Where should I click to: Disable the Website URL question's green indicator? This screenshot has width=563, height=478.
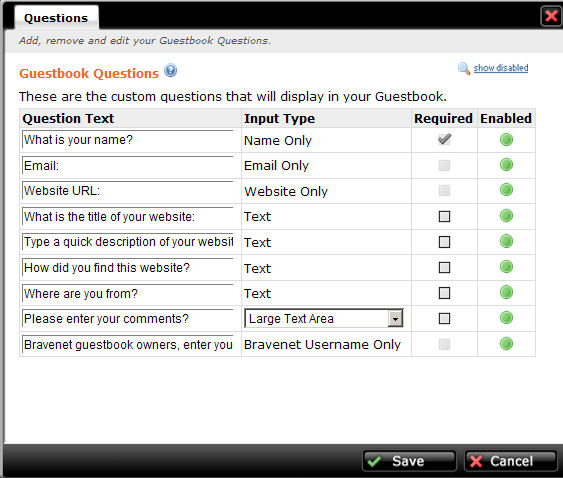pos(506,190)
